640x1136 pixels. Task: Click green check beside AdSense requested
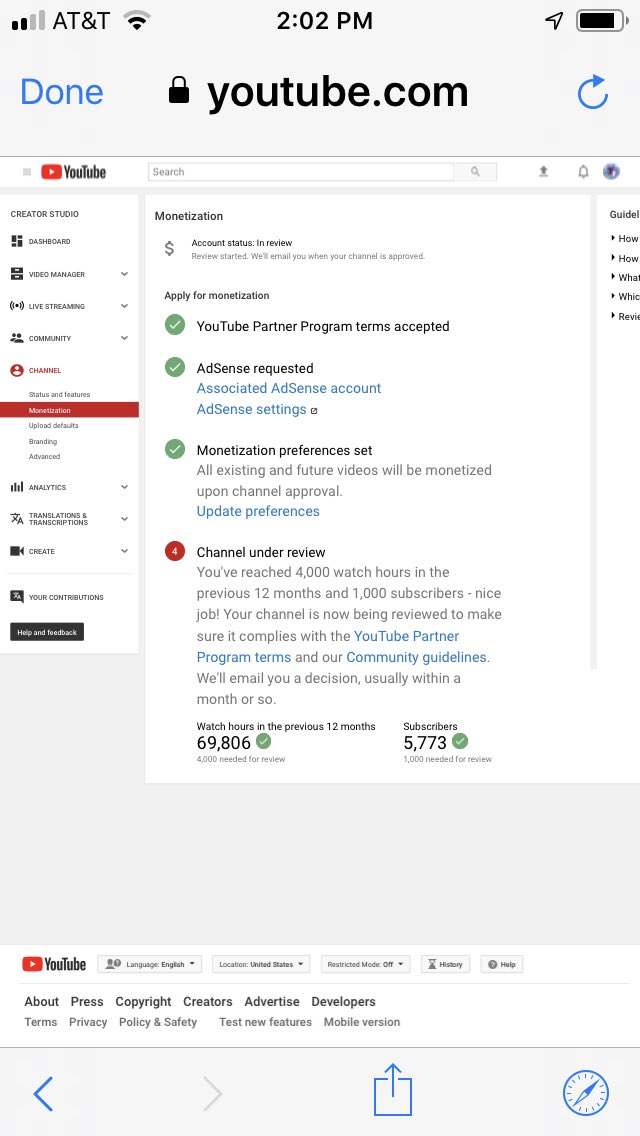[x=175, y=367]
